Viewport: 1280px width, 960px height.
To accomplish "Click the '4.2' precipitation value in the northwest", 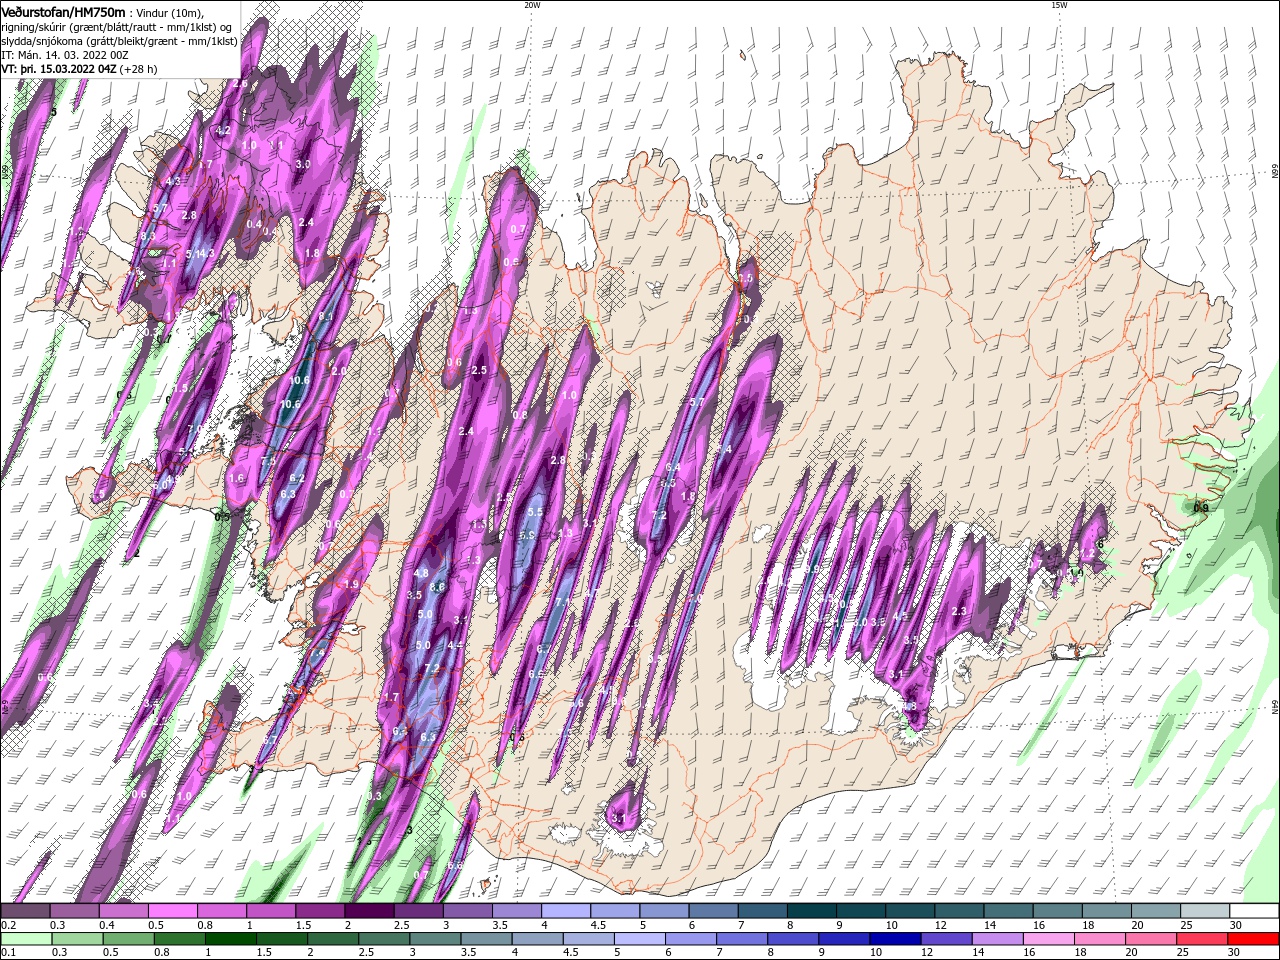I will [223, 130].
